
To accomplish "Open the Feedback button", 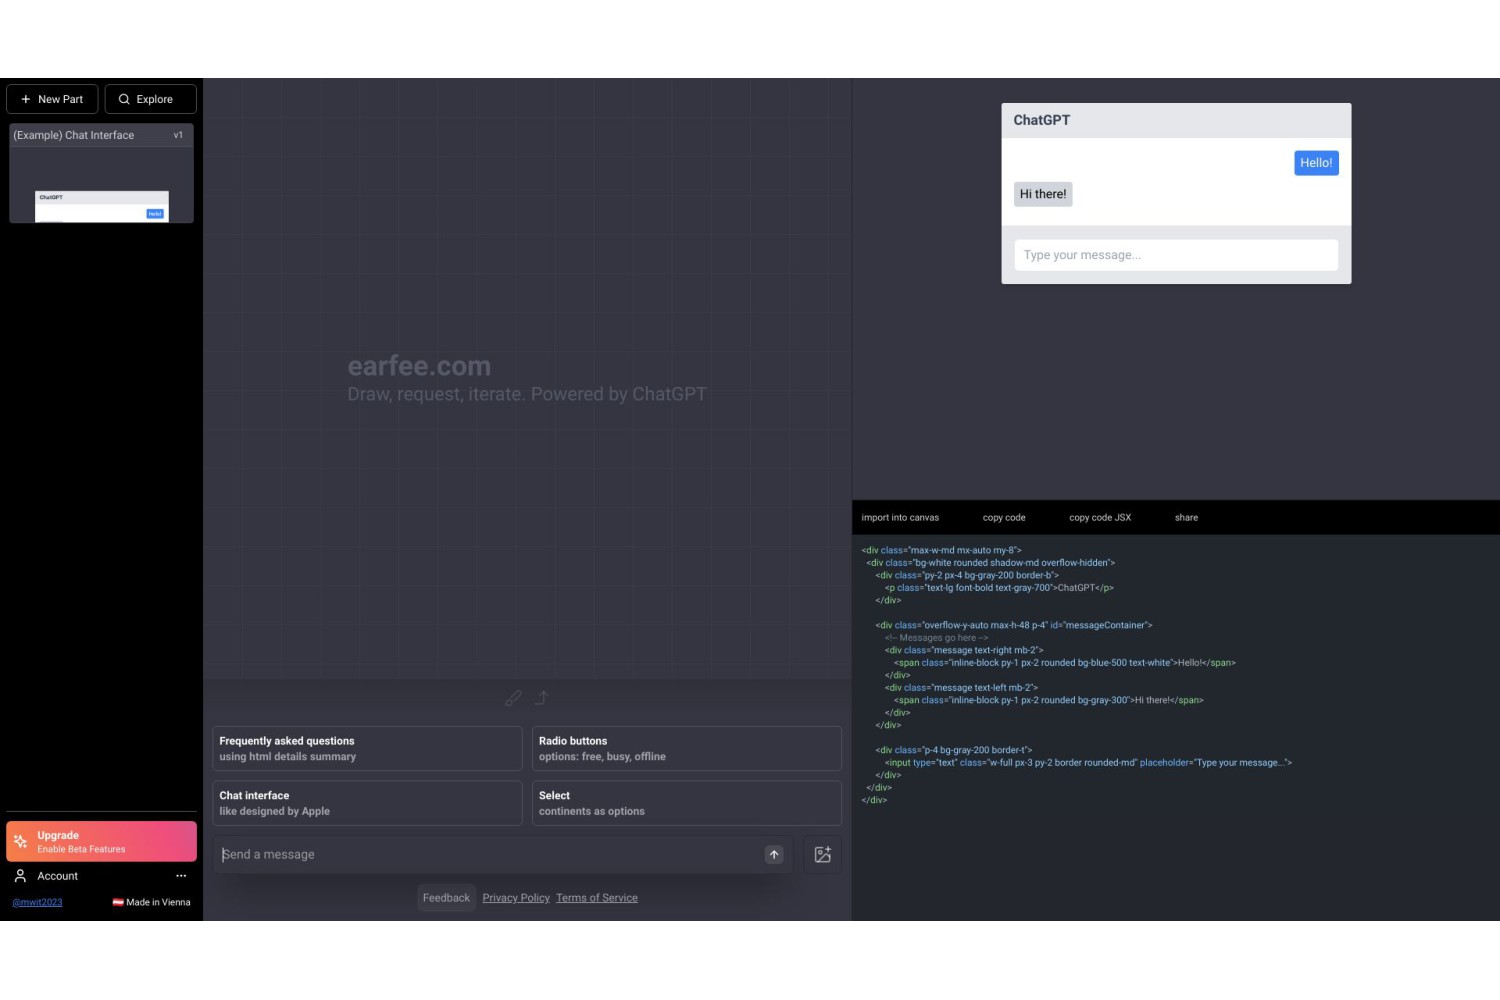I will 446,898.
